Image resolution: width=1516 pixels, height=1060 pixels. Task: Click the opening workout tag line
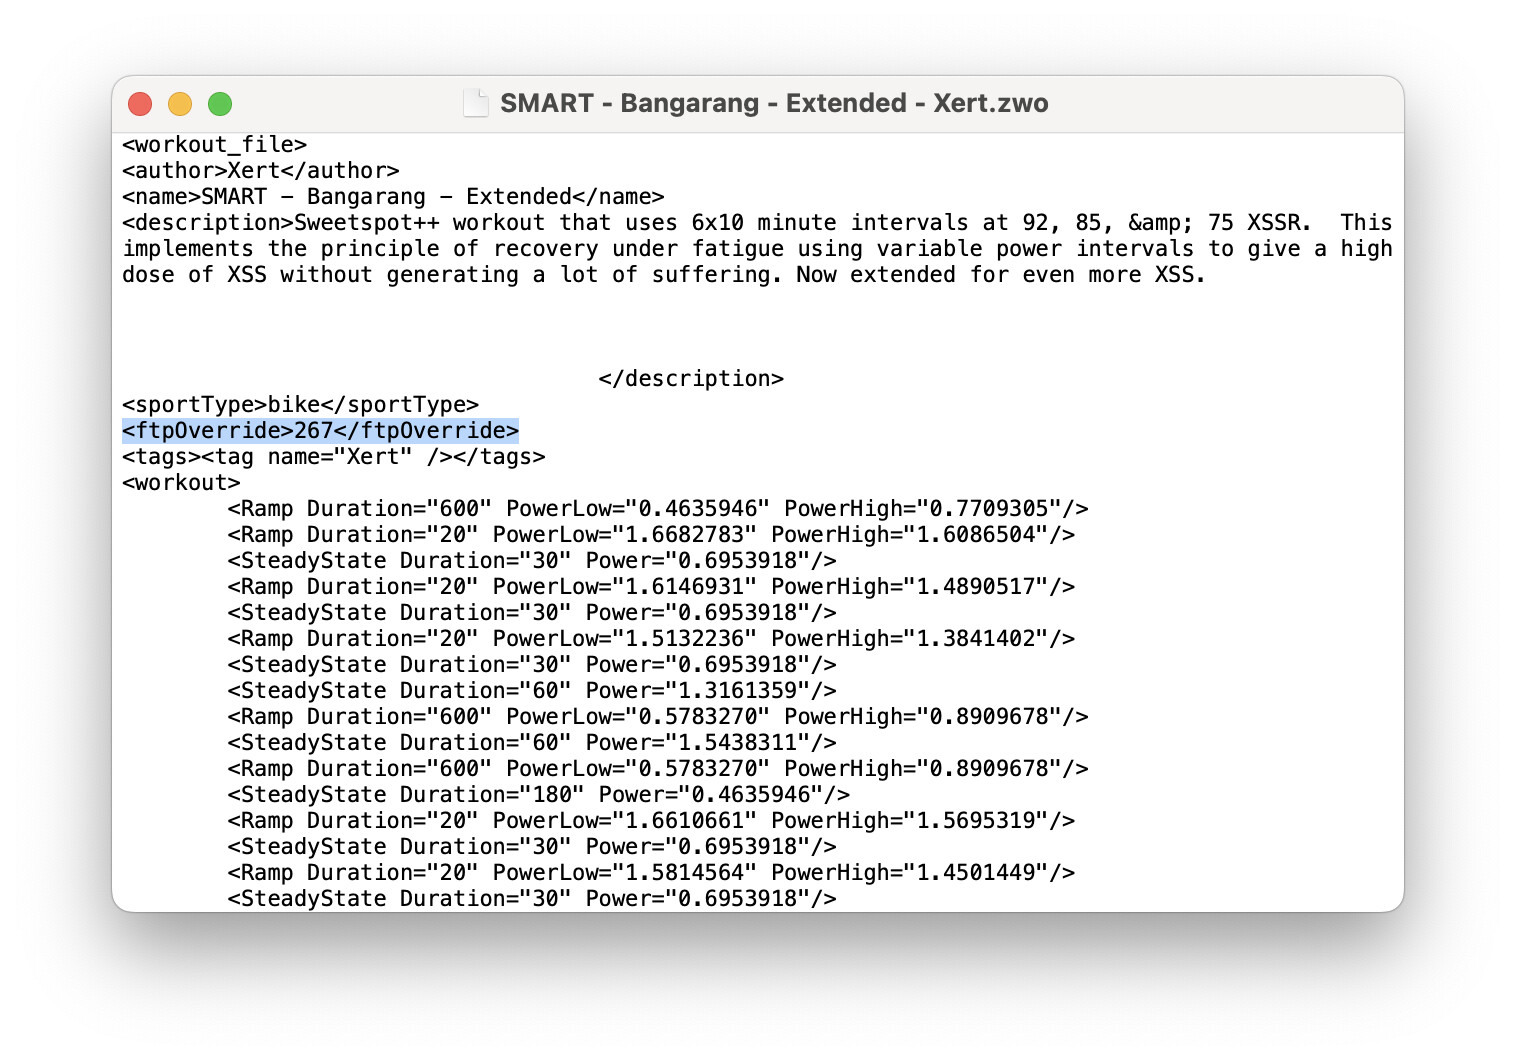[181, 483]
